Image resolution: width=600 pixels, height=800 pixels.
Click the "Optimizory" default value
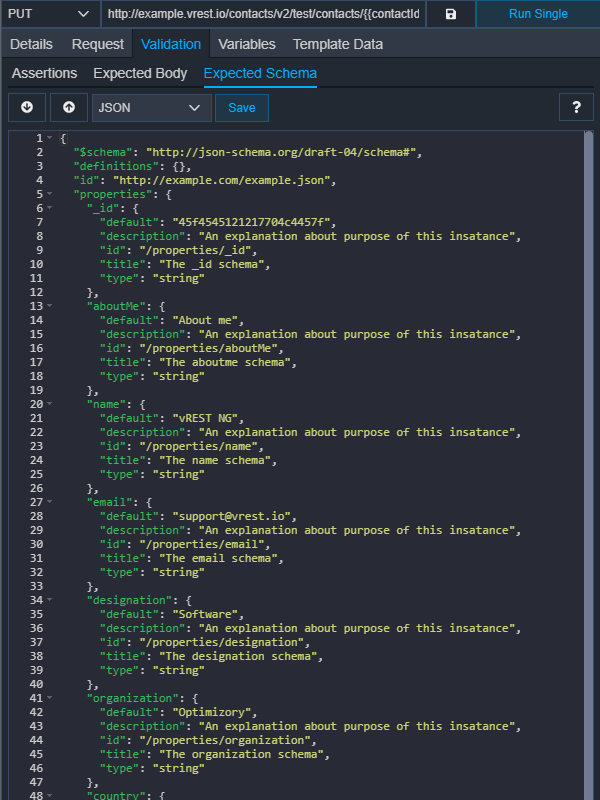212,712
